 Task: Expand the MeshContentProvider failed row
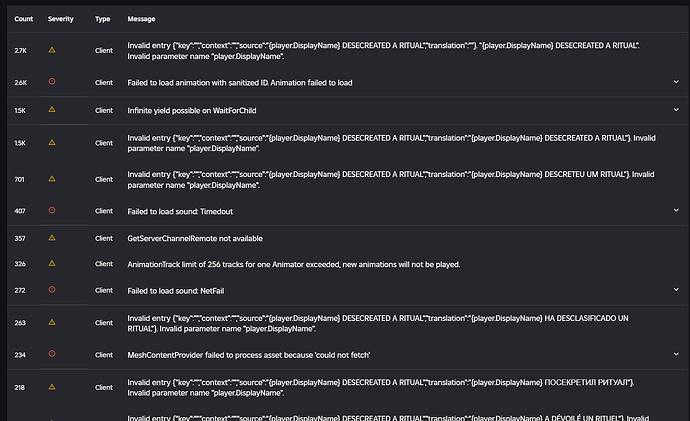coord(677,353)
